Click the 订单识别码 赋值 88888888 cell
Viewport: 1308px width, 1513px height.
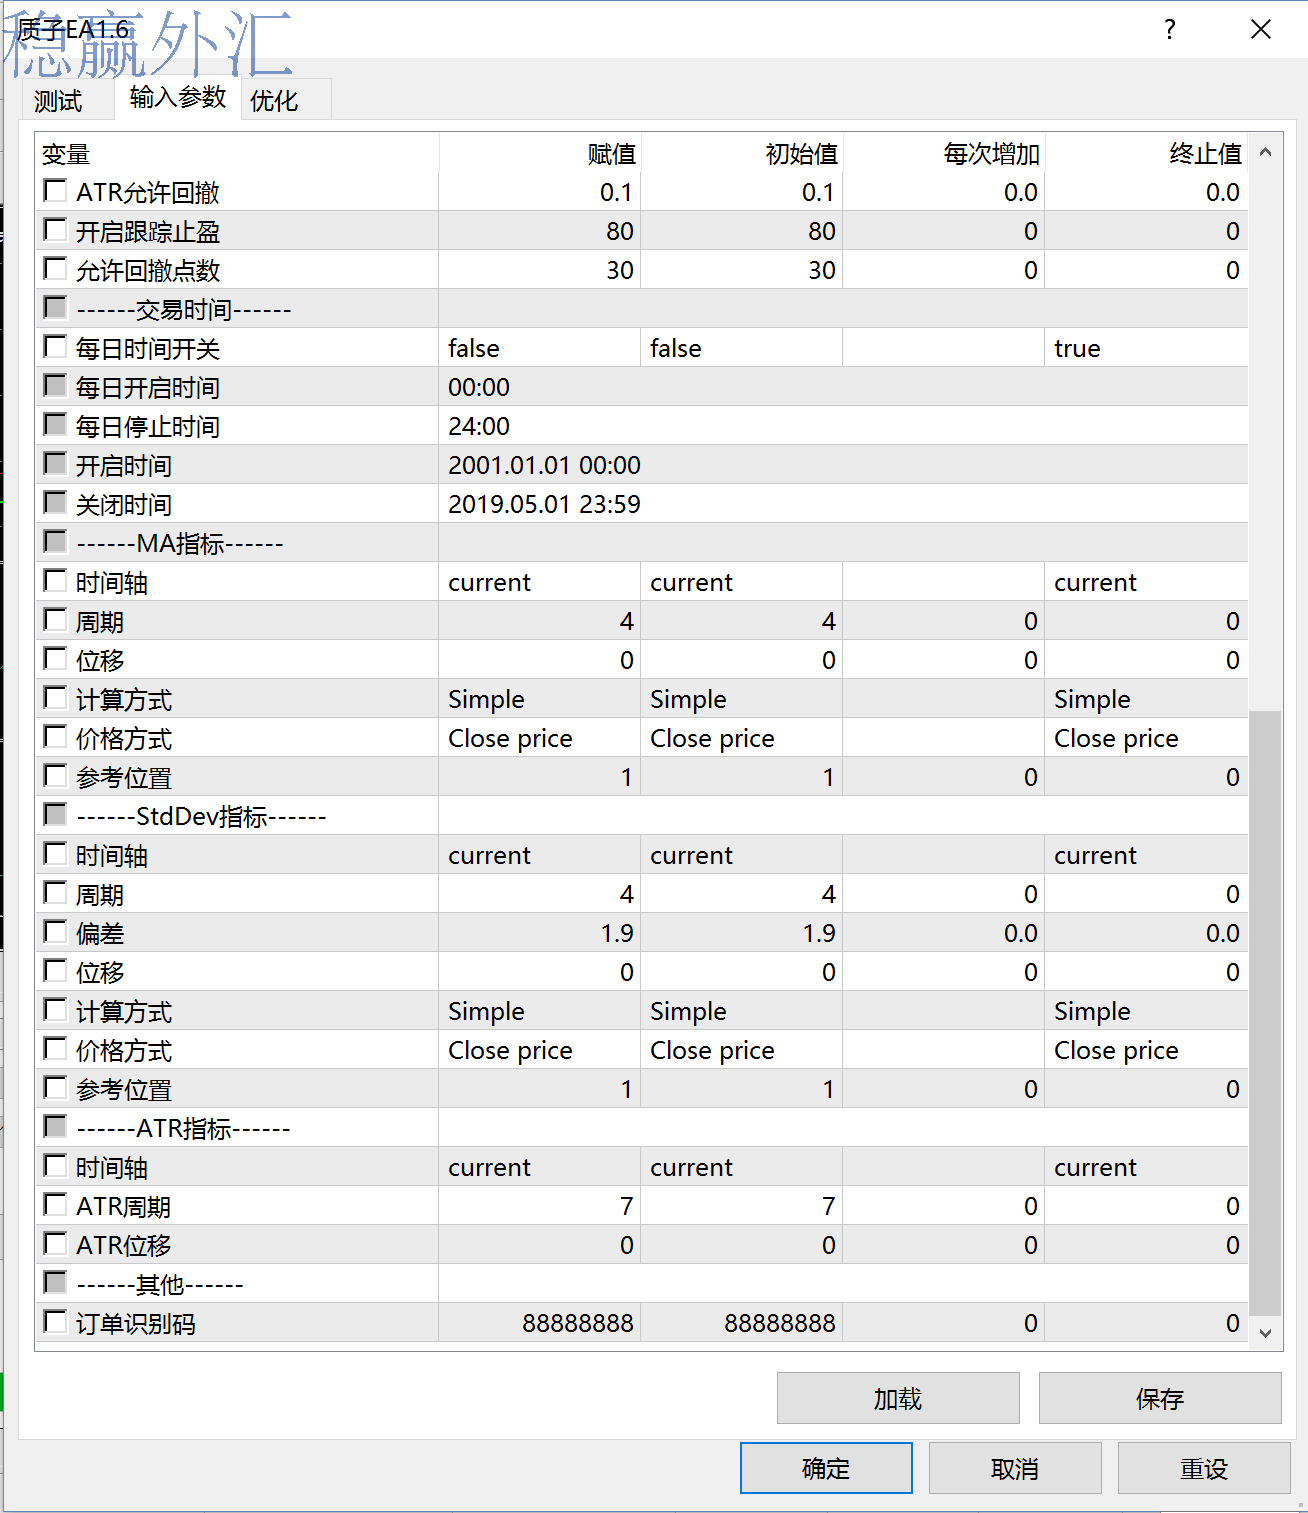click(540, 1323)
